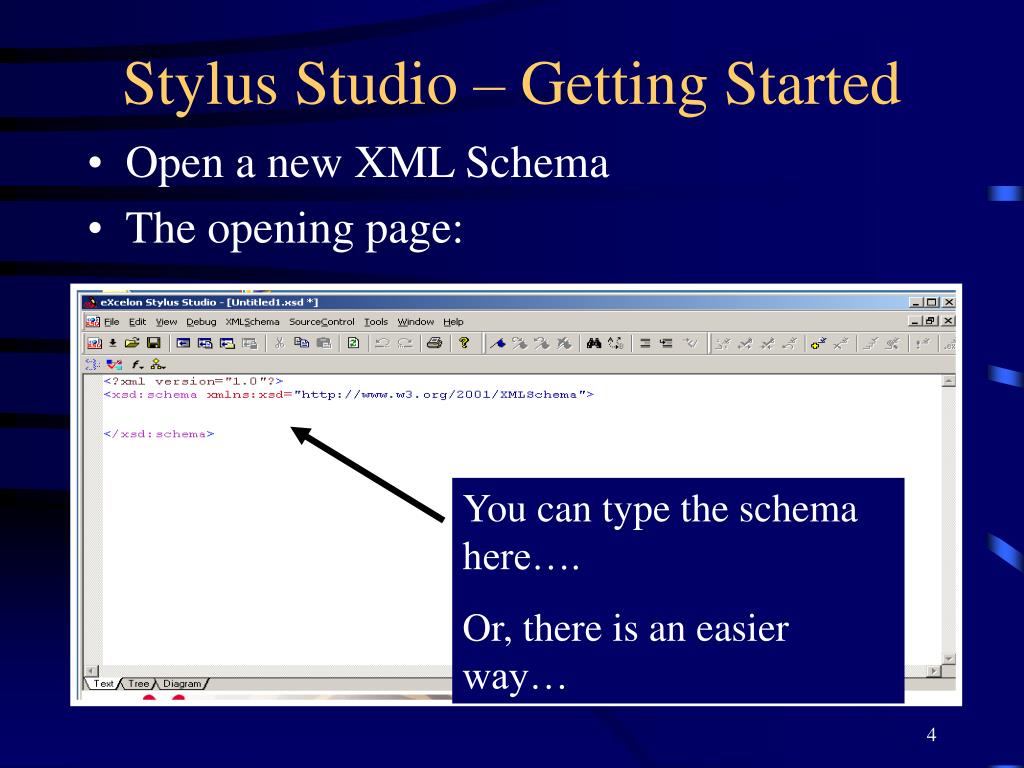Open the Window menu

click(x=415, y=322)
